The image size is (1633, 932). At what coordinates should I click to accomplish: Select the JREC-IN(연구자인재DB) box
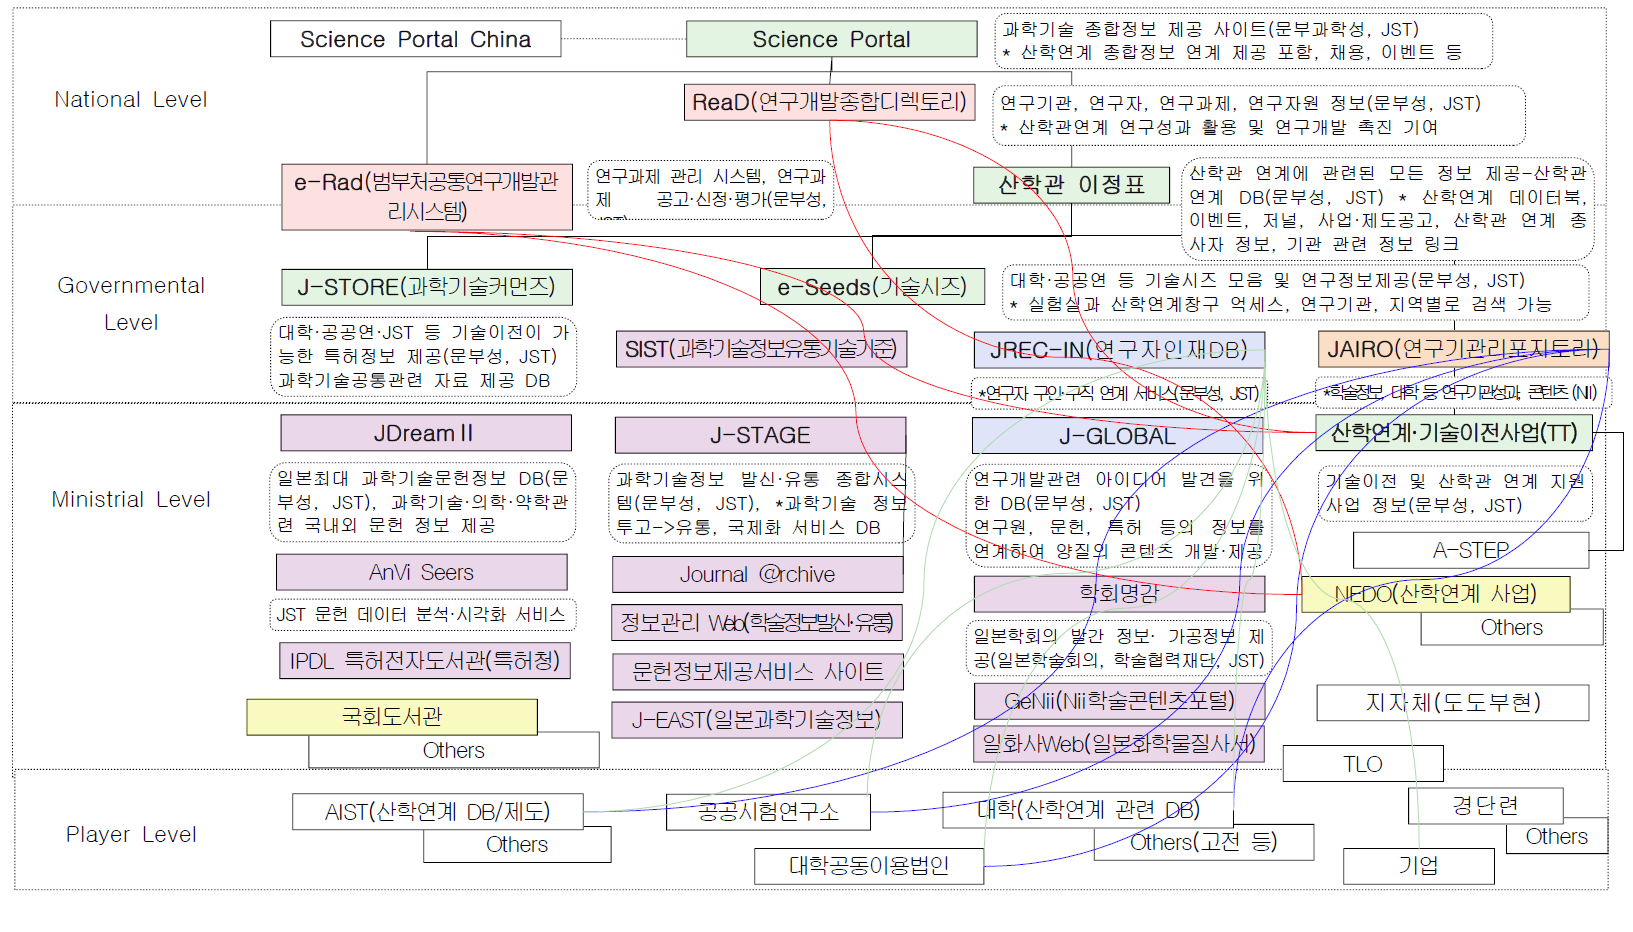click(1119, 350)
